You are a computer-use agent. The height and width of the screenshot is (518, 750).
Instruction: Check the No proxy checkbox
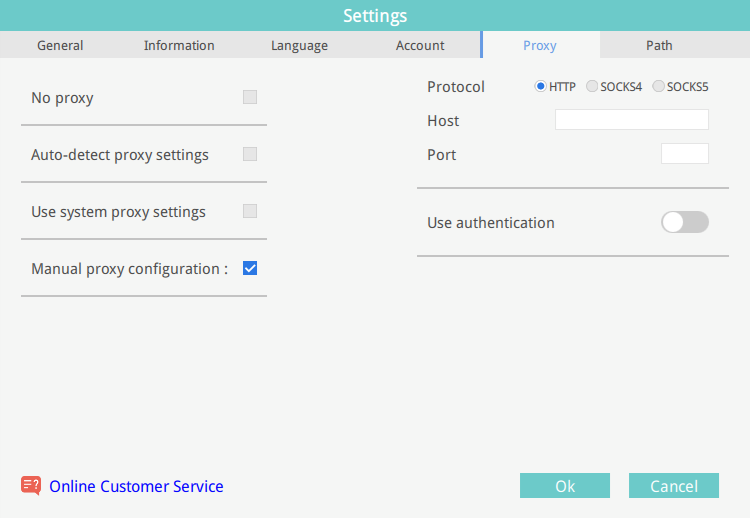click(x=250, y=97)
